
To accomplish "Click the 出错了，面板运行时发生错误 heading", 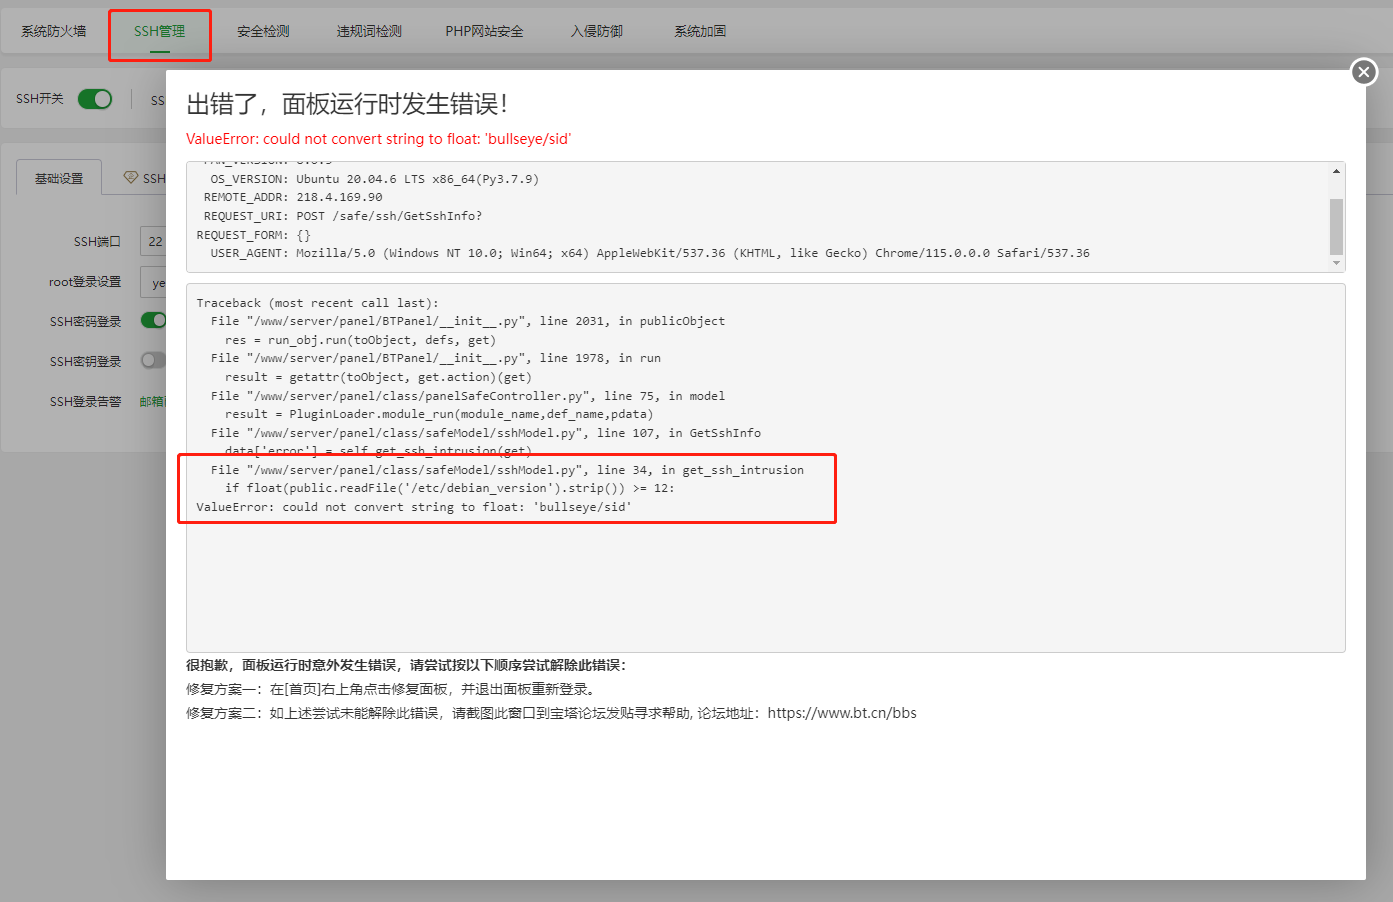I will (347, 103).
